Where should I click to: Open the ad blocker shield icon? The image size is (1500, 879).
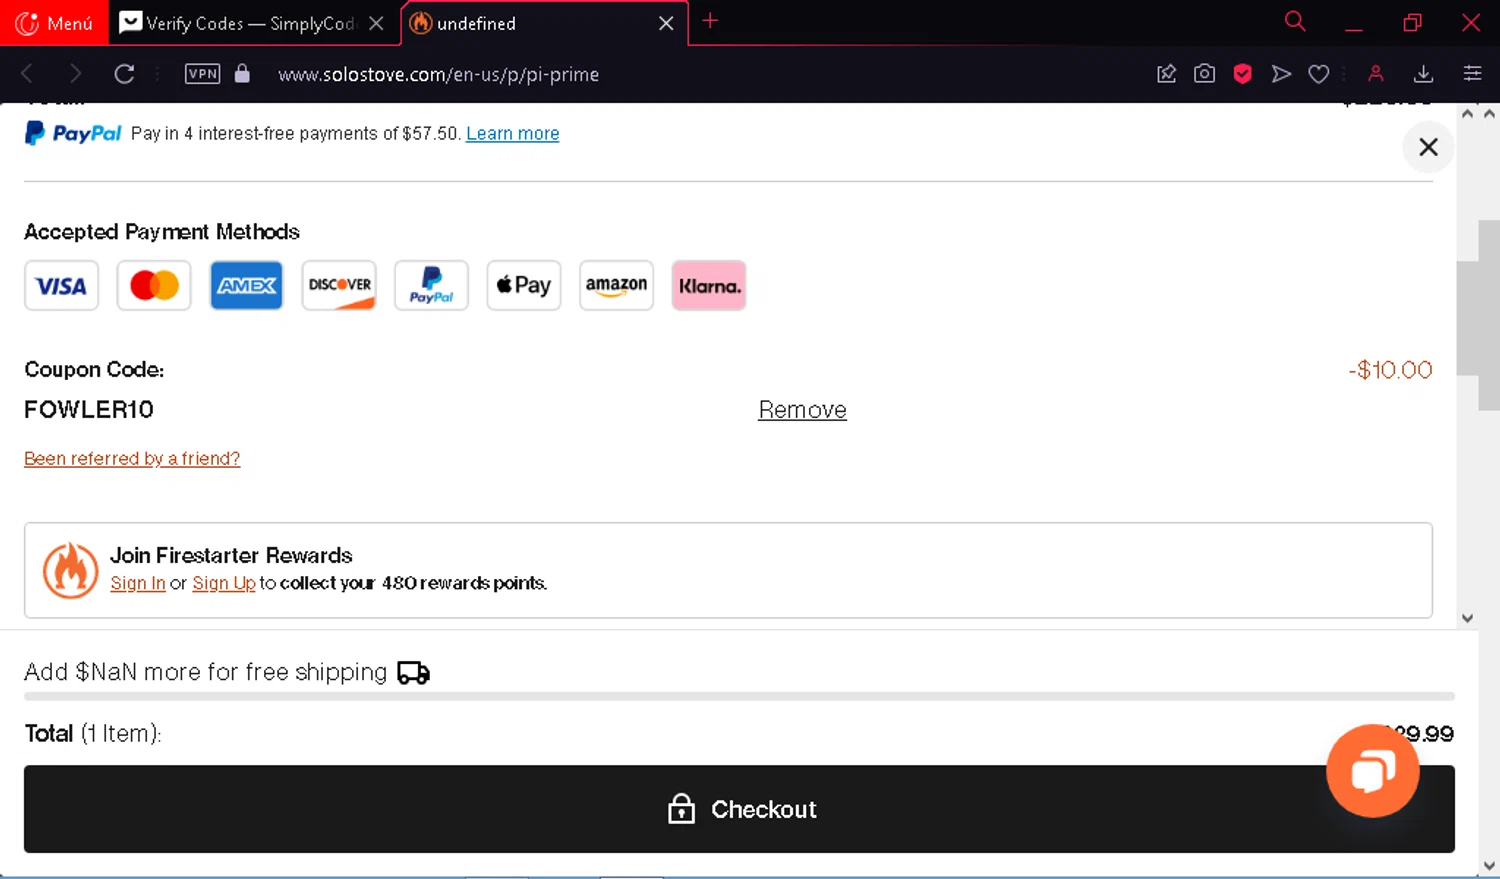[x=1242, y=74]
